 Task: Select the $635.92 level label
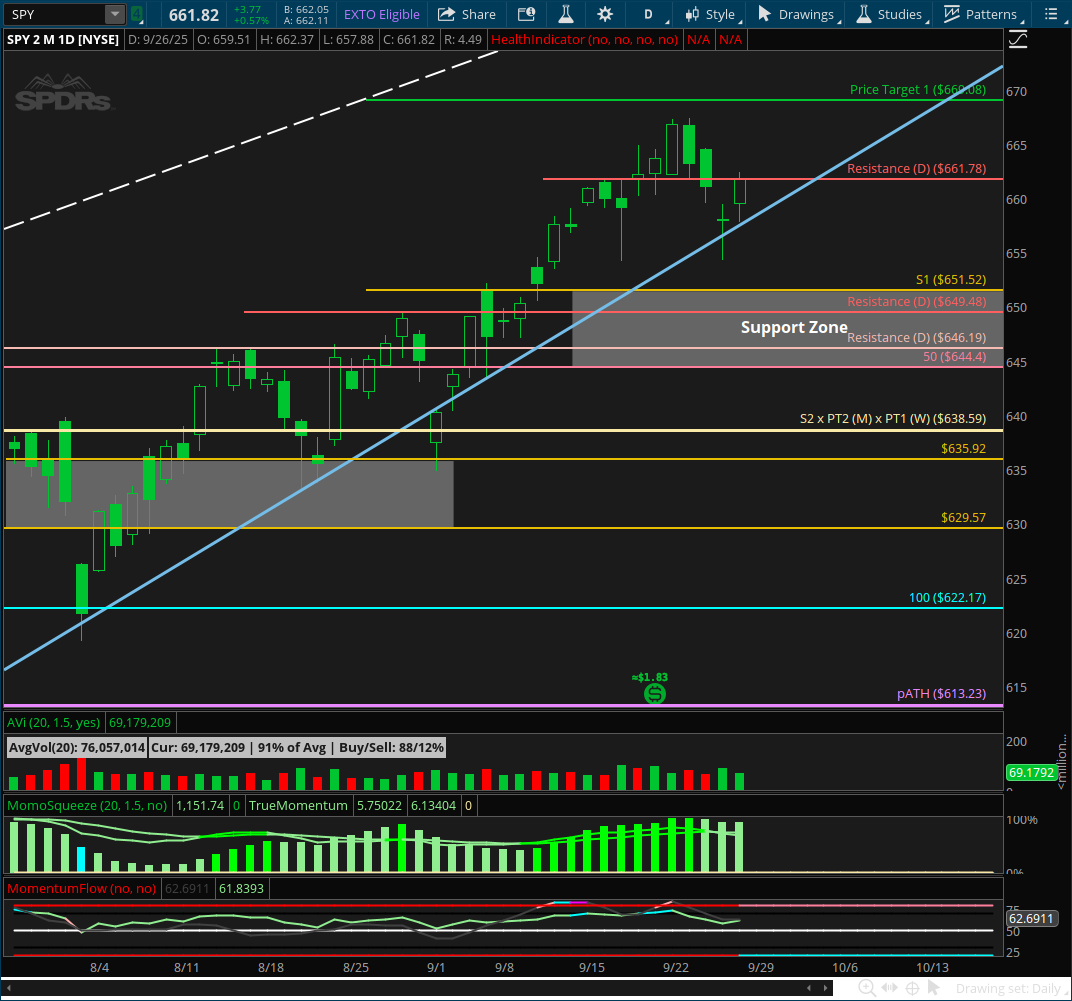click(963, 449)
